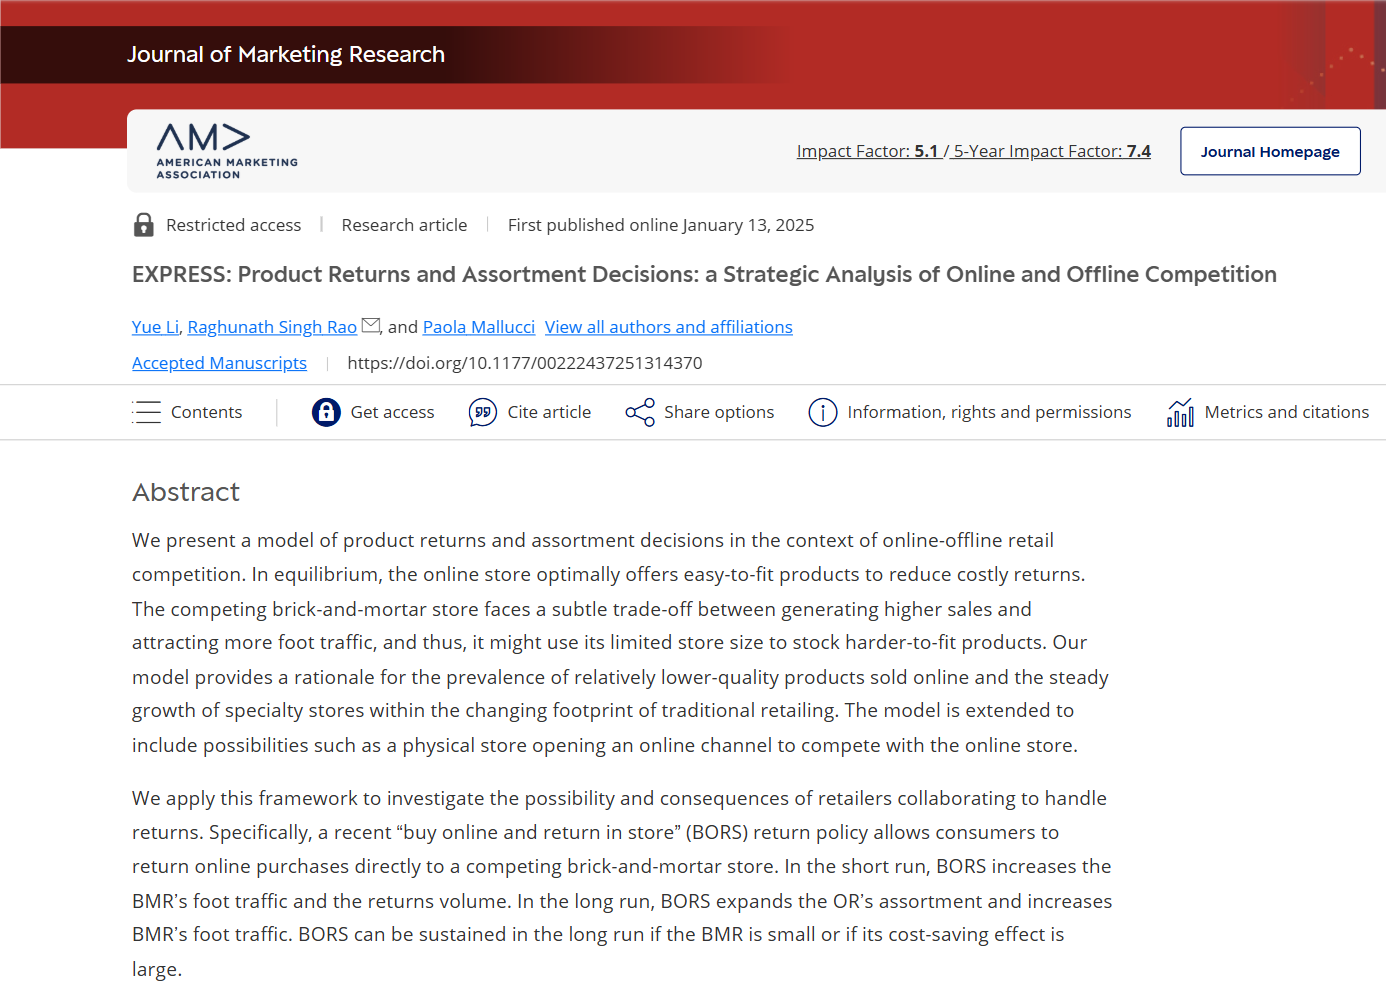Viewport: 1386px width, 984px height.
Task: Click the American Marketing Association logo
Action: 227,151
